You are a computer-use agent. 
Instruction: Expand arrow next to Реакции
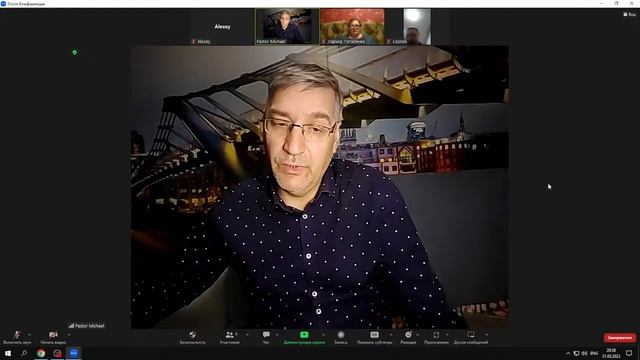pyautogui.click(x=418, y=335)
